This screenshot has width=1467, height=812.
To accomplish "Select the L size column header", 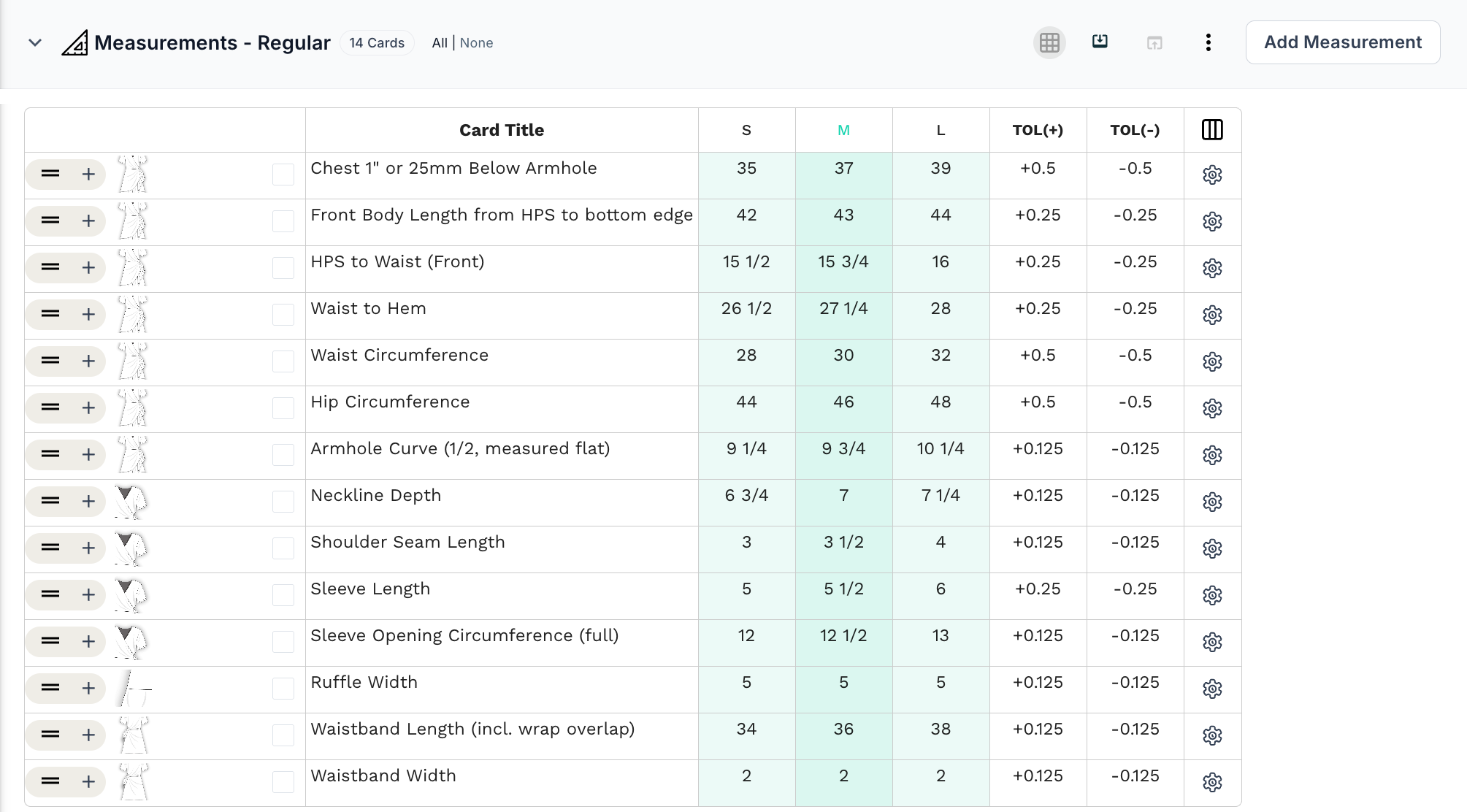I will (x=941, y=130).
